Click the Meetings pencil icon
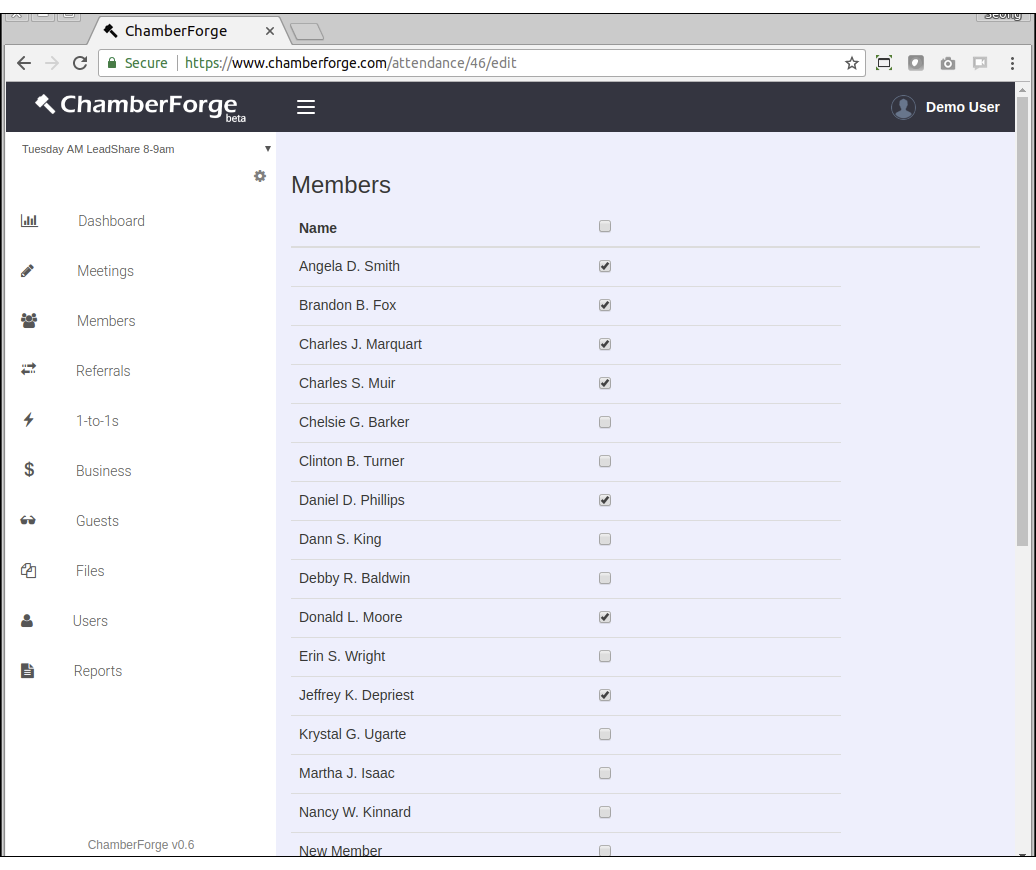1036x870 pixels. 28,271
